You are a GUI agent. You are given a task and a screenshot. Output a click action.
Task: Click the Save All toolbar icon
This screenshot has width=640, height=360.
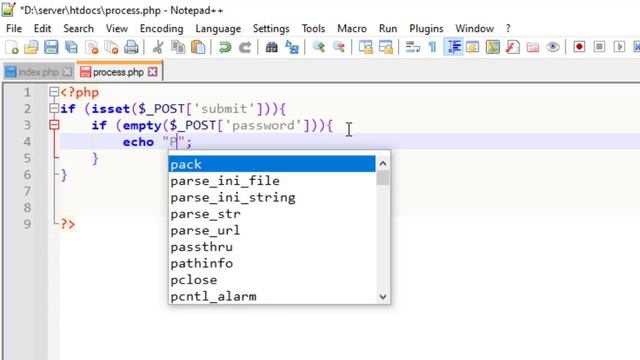point(71,47)
